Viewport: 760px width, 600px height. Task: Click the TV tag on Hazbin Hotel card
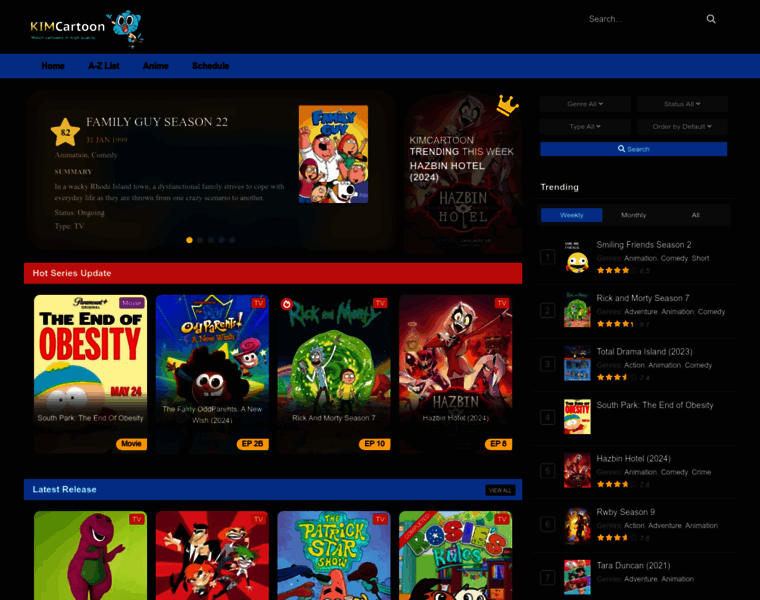pos(502,303)
